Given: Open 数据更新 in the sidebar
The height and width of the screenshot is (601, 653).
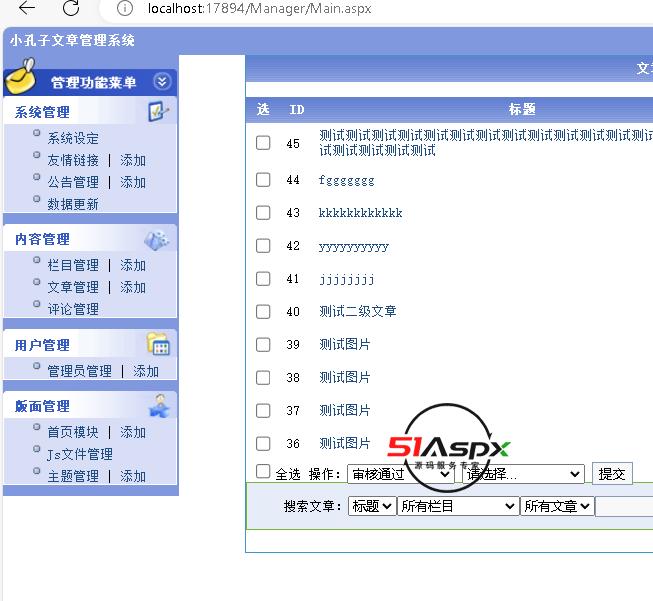Looking at the screenshot, I should point(73,204).
